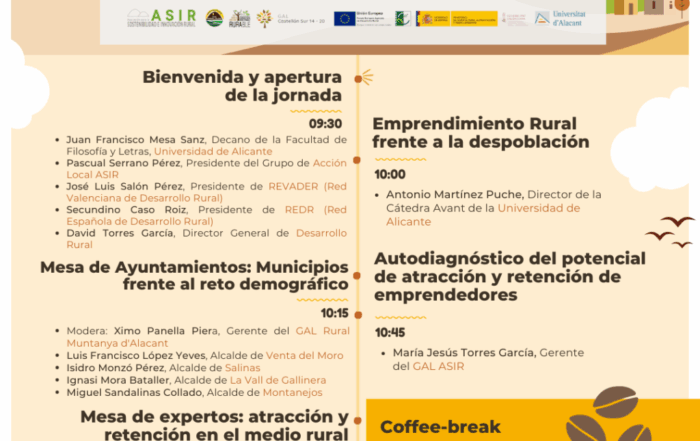Click orange 'Salinas' text

(242, 368)
